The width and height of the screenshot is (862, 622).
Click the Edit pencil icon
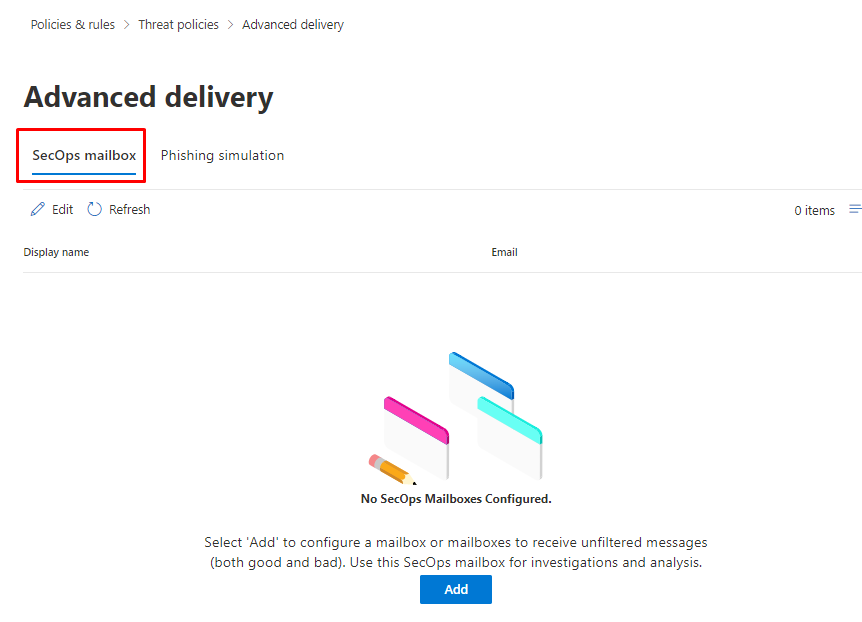click(38, 210)
